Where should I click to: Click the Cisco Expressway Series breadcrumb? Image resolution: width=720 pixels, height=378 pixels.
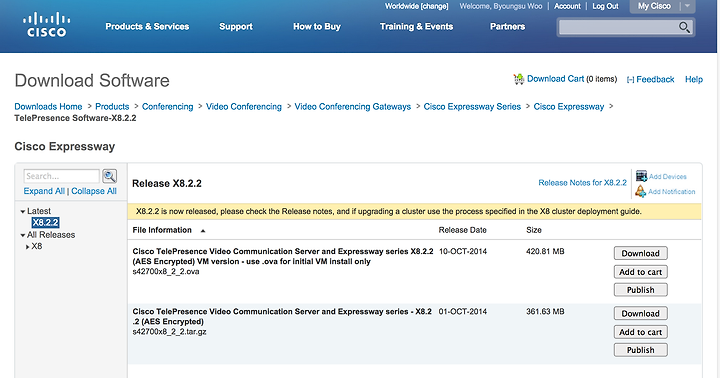tap(472, 107)
